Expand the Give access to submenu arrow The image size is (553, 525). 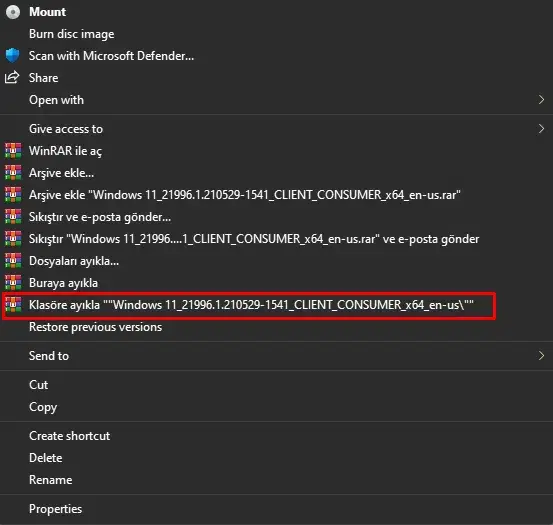(541, 129)
